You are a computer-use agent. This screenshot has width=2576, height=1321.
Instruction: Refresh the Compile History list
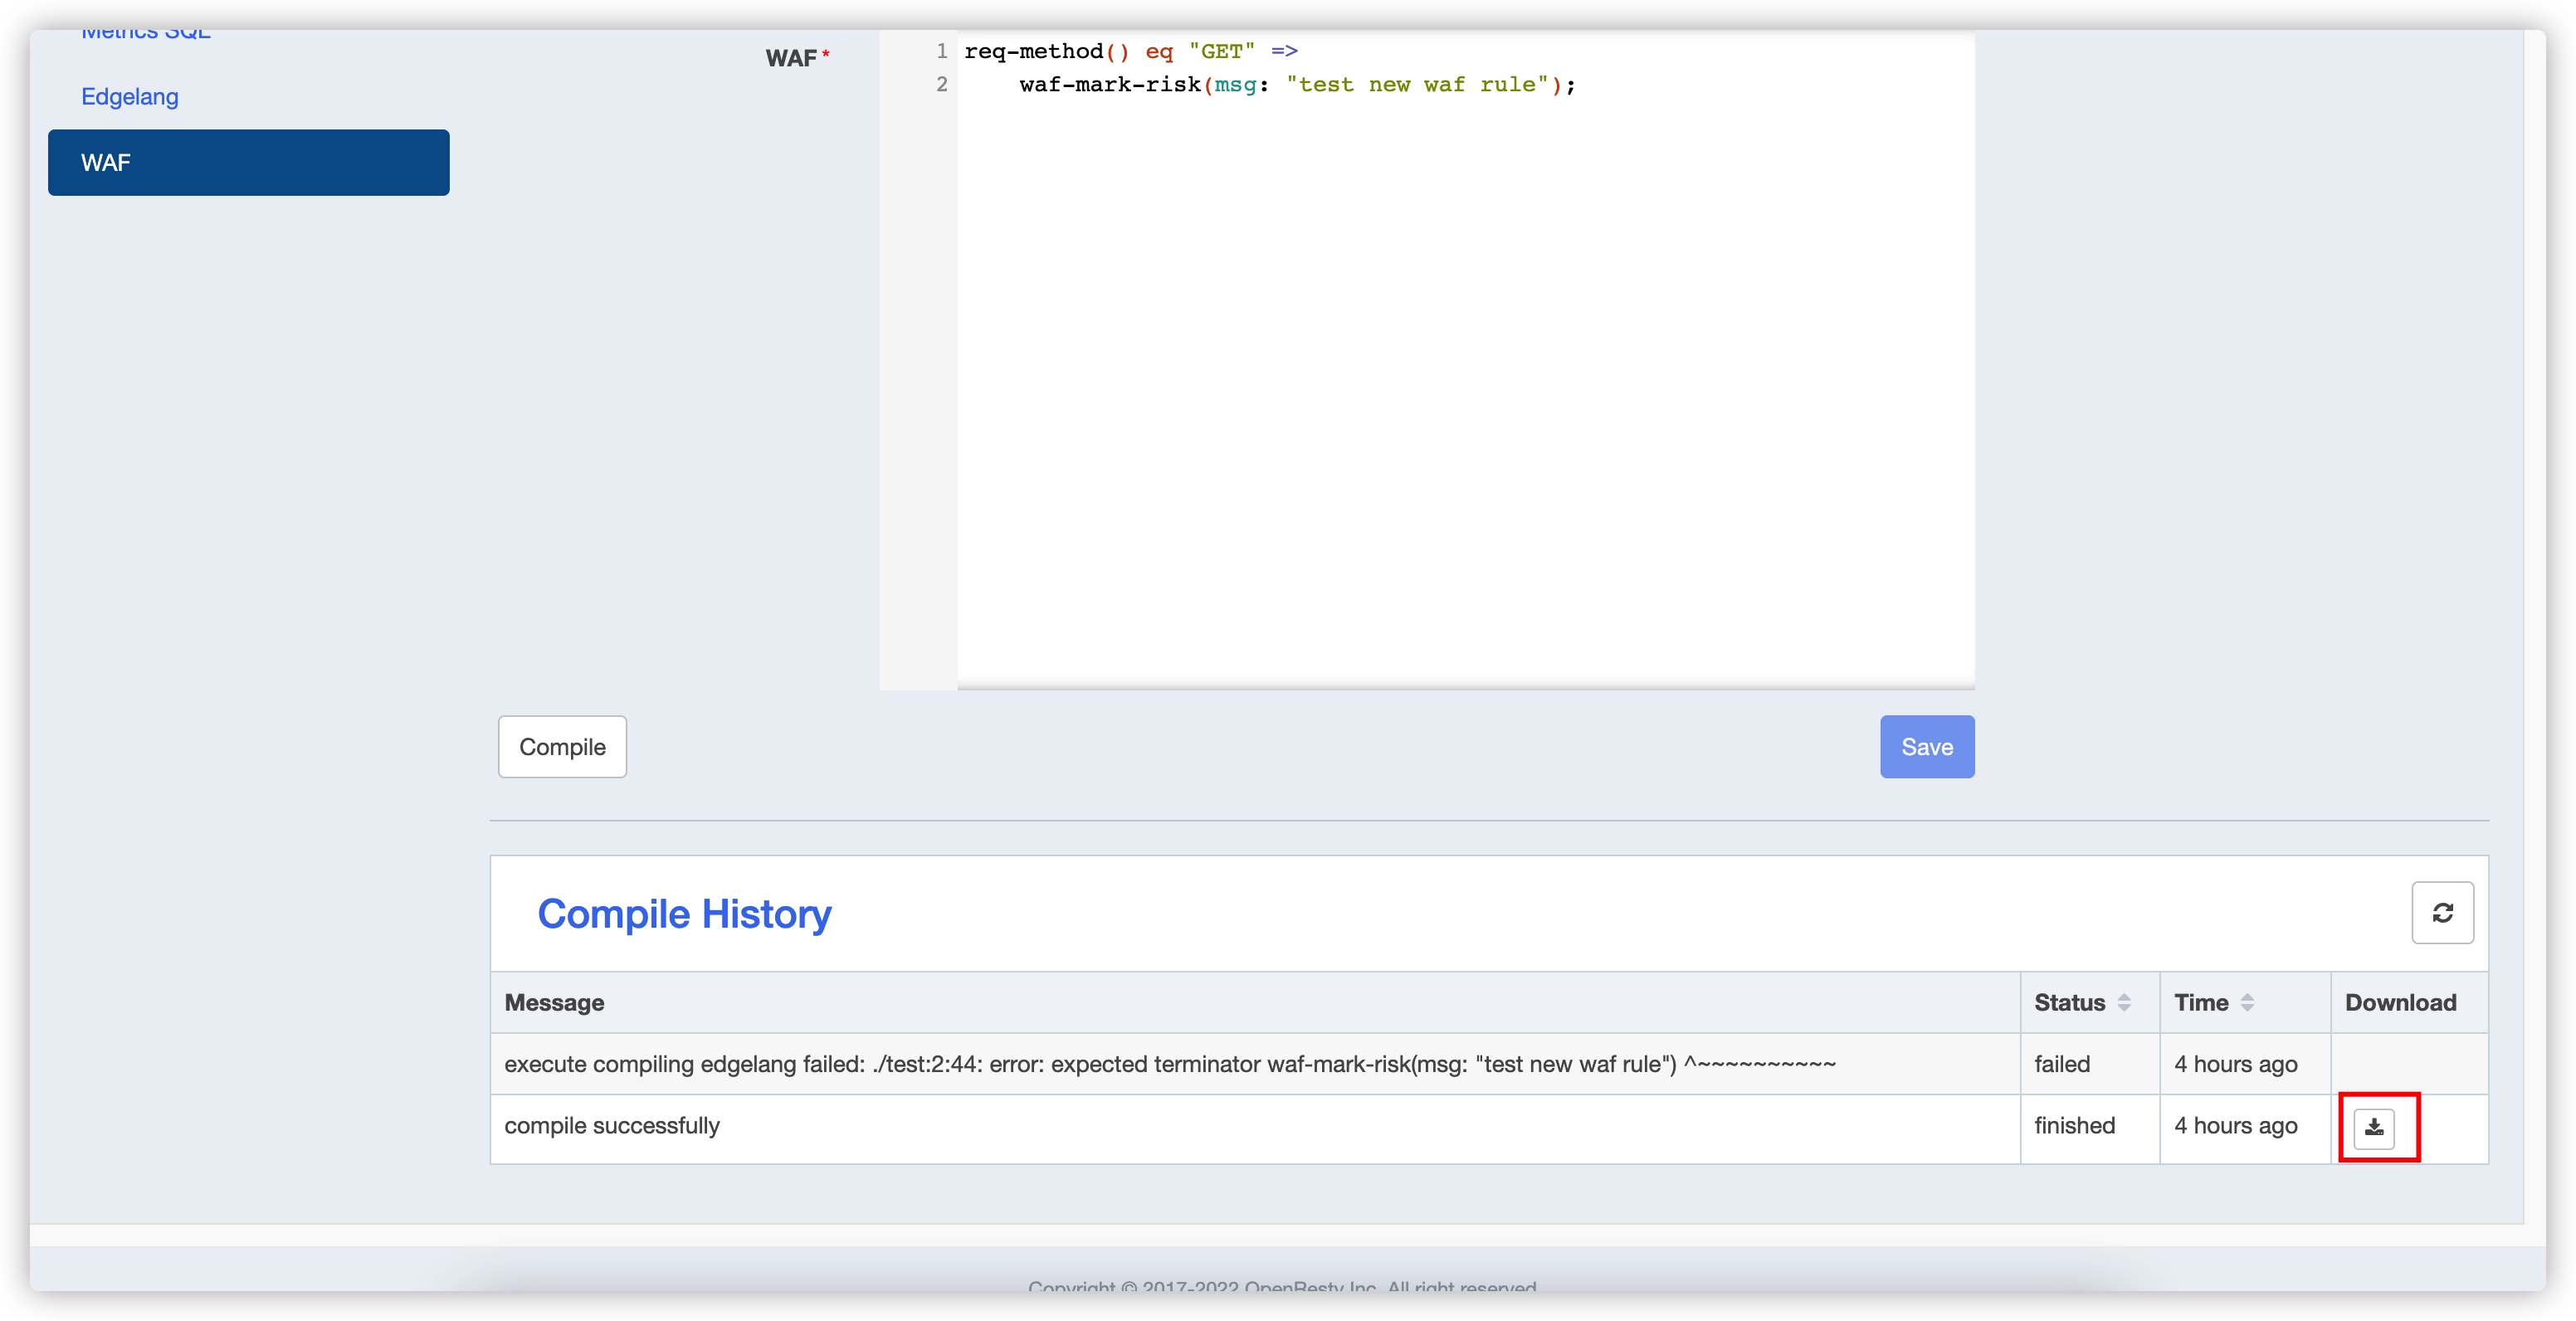click(x=2442, y=913)
